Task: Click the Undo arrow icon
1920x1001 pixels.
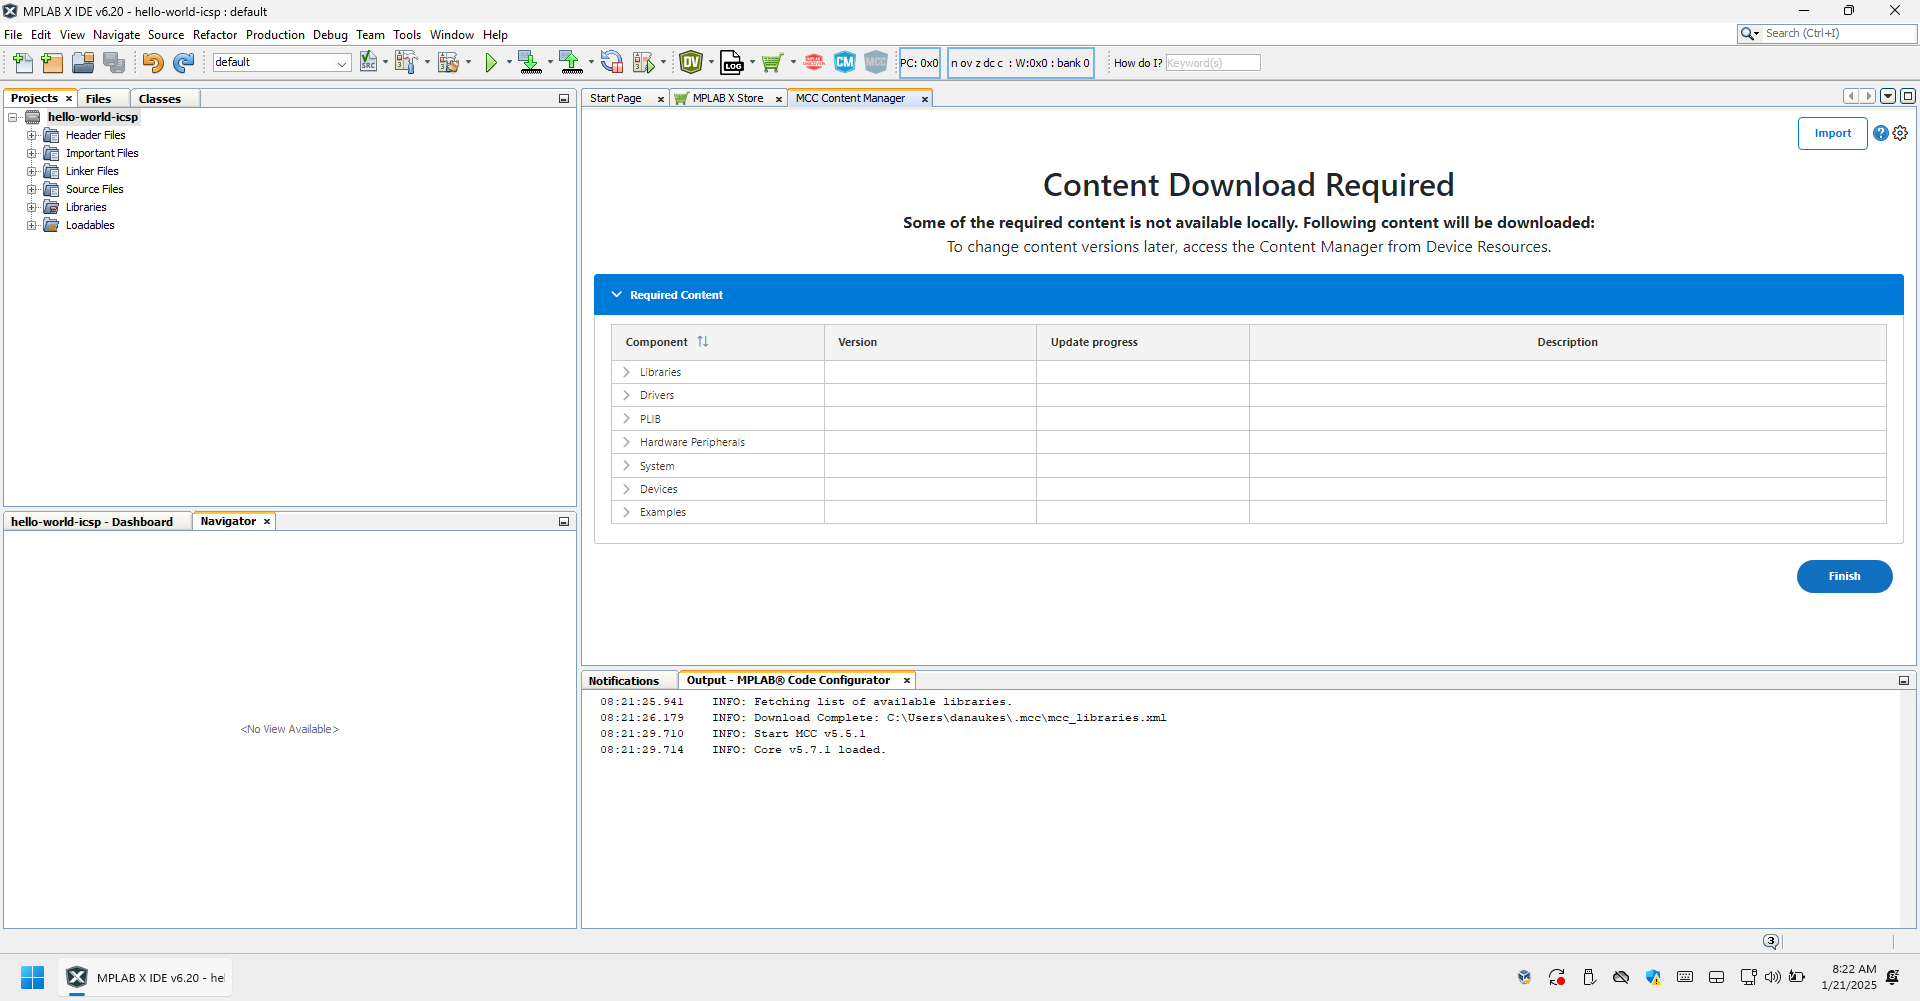Action: pyautogui.click(x=152, y=63)
